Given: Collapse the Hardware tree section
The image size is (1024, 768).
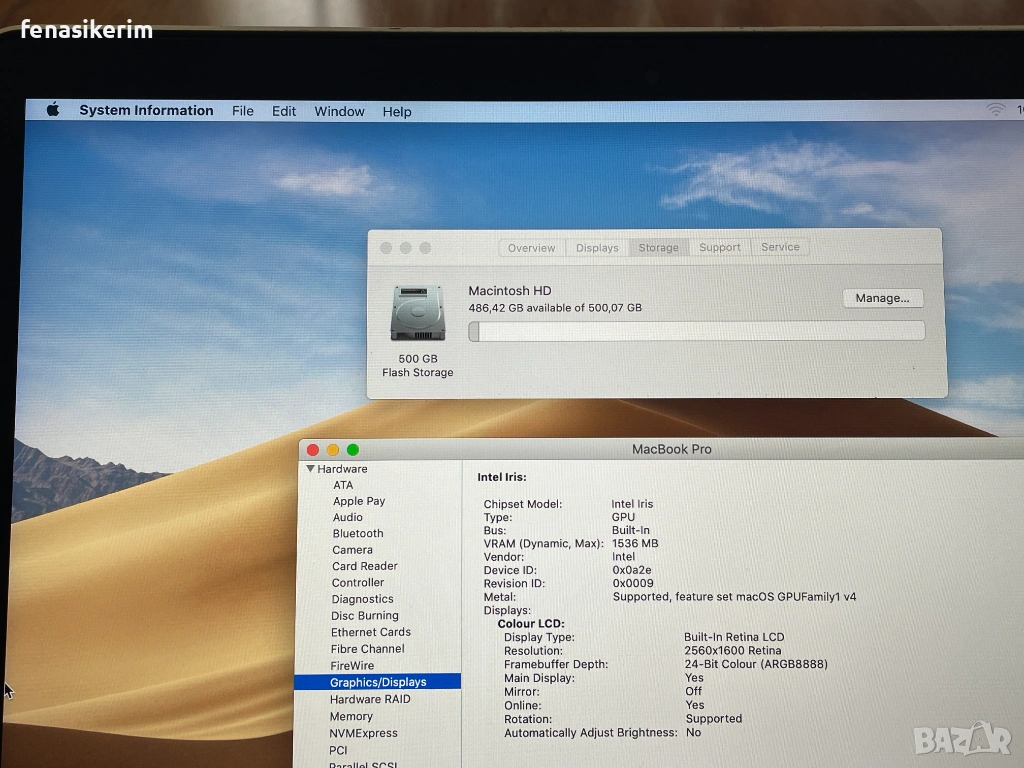Looking at the screenshot, I should tap(311, 469).
